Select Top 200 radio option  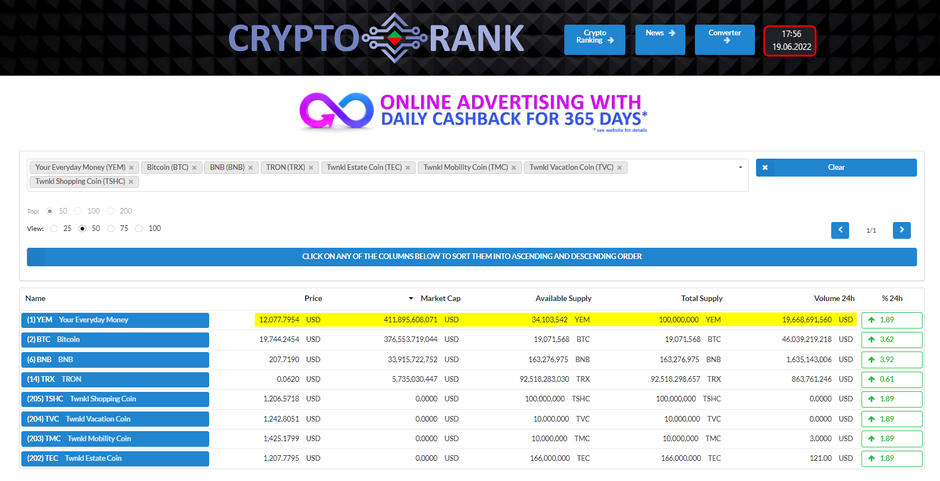(110, 211)
